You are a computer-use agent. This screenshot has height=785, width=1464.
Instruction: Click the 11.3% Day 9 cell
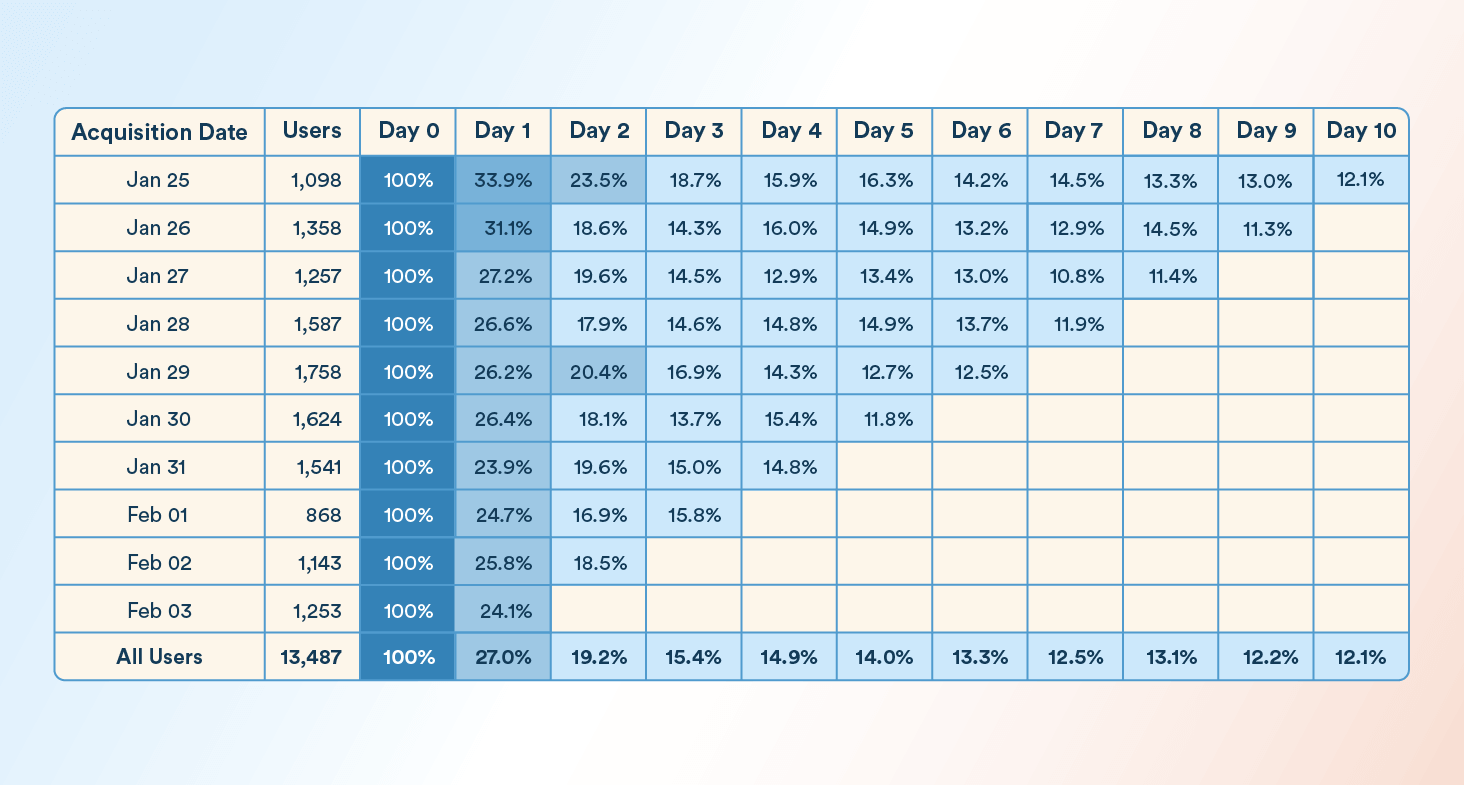click(1265, 228)
